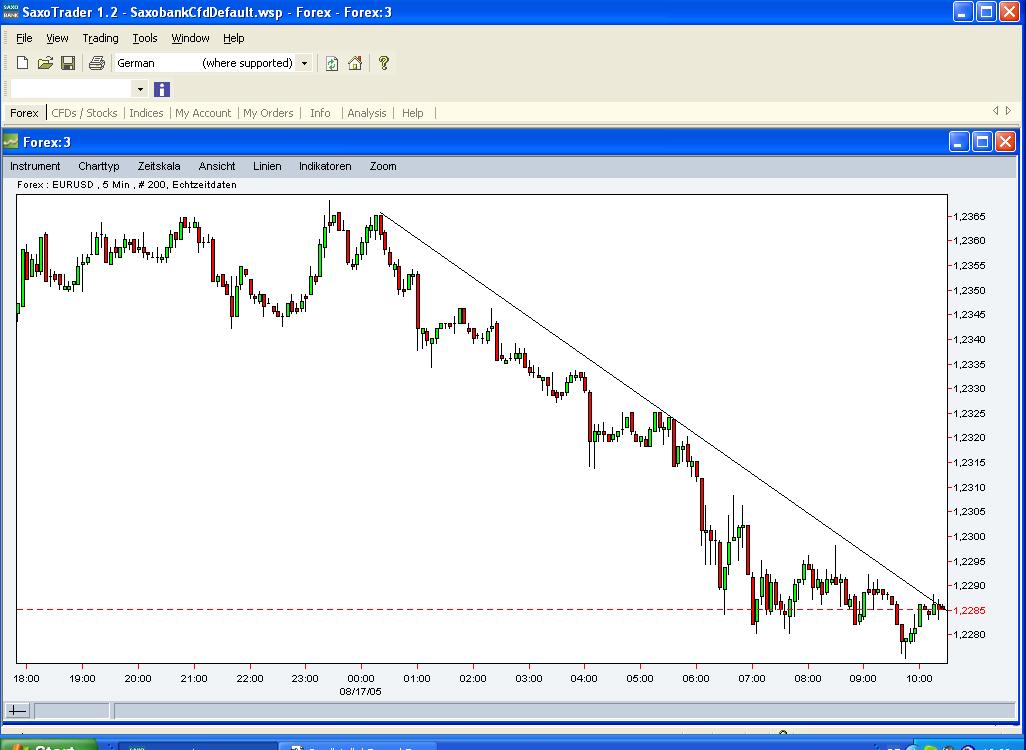Minimize the Forex:3 chart window
1026x750 pixels.
coord(959,141)
